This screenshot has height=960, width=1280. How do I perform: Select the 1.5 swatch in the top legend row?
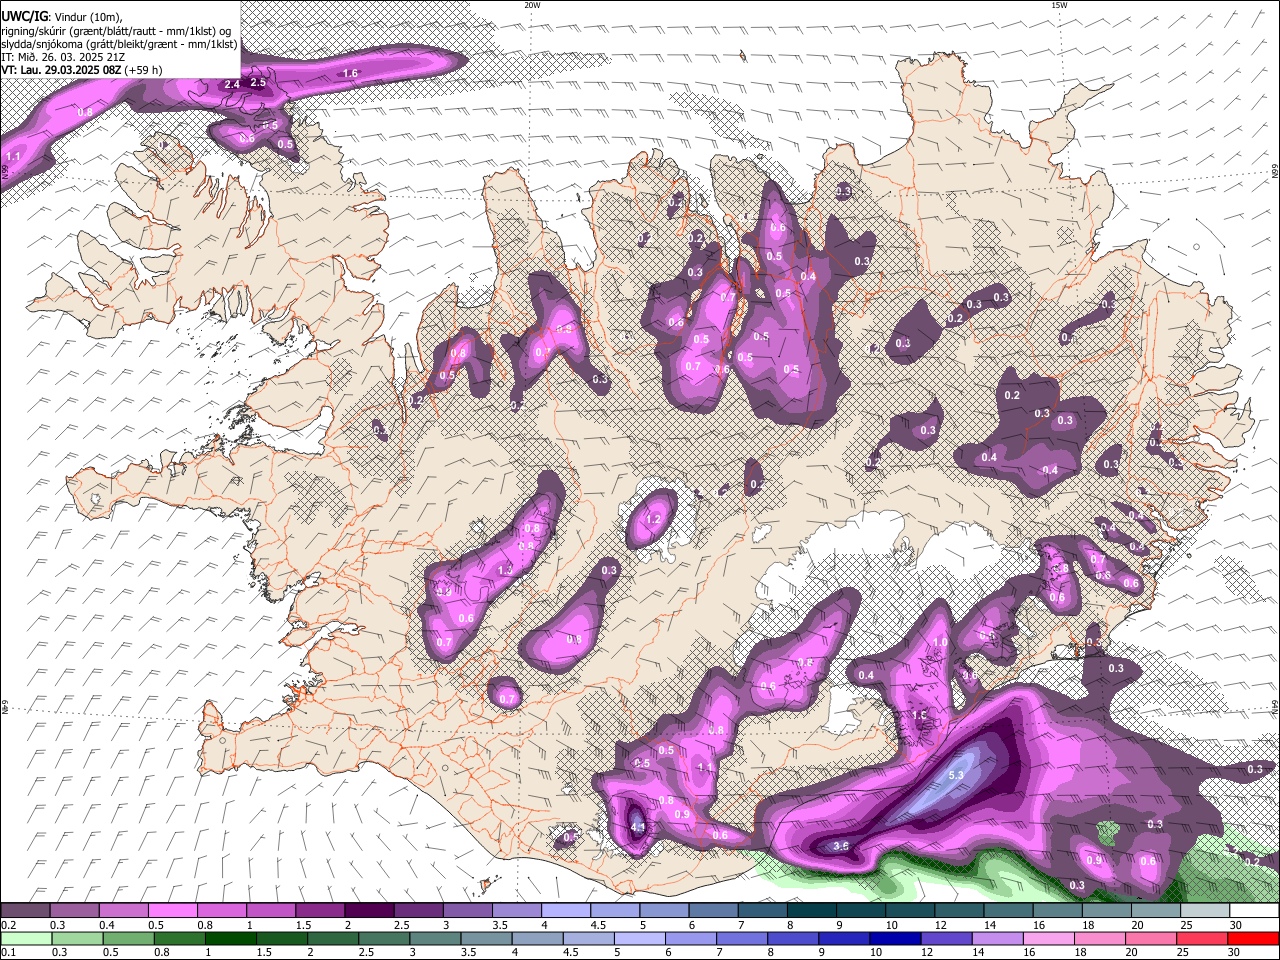(x=320, y=911)
